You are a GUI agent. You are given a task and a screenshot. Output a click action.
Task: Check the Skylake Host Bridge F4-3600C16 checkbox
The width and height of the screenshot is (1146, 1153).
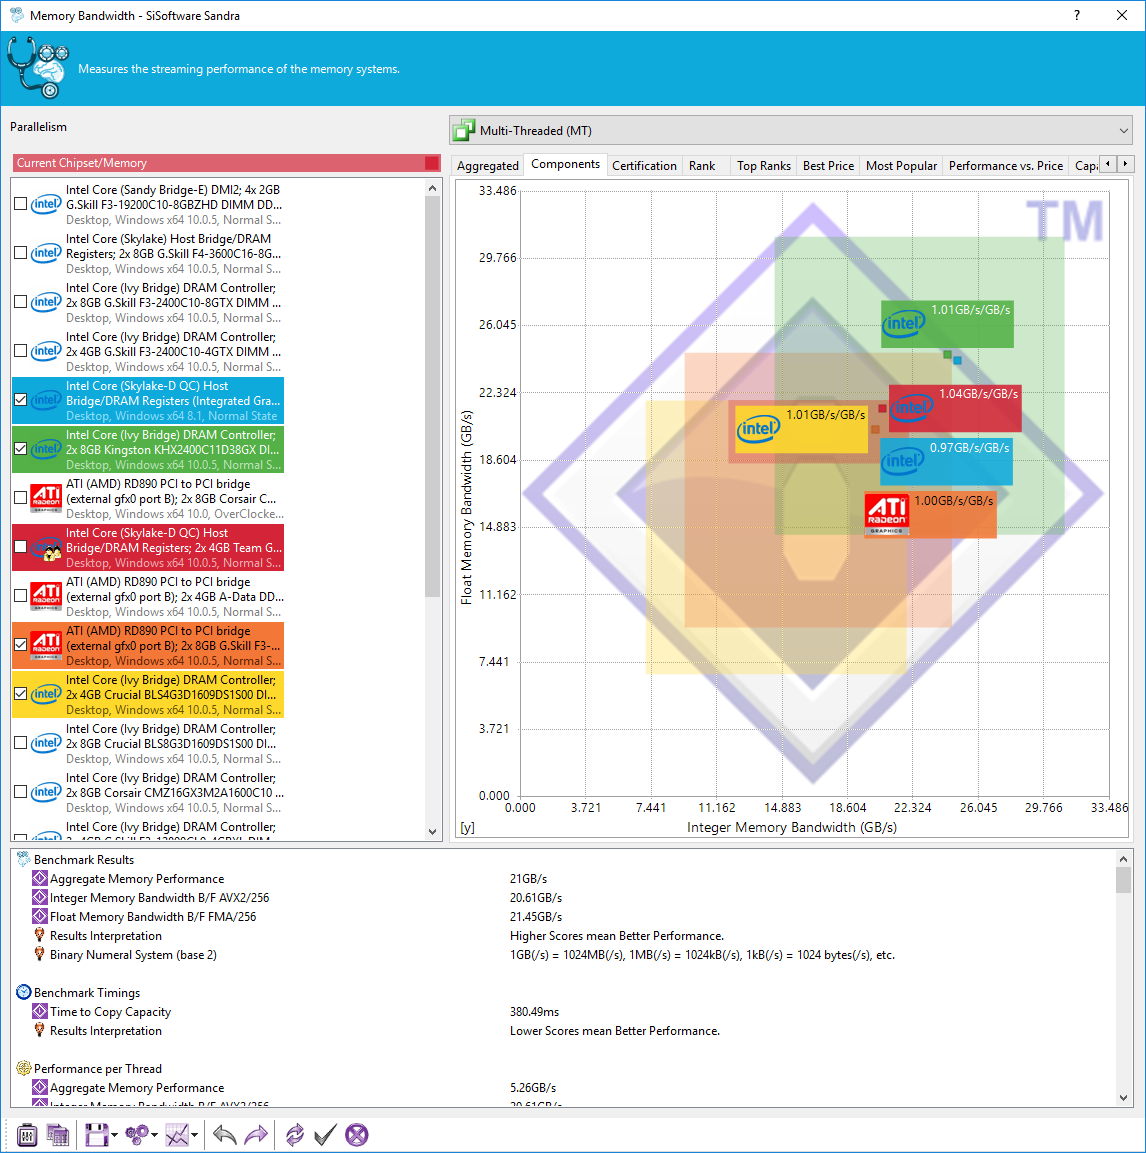click(21, 253)
